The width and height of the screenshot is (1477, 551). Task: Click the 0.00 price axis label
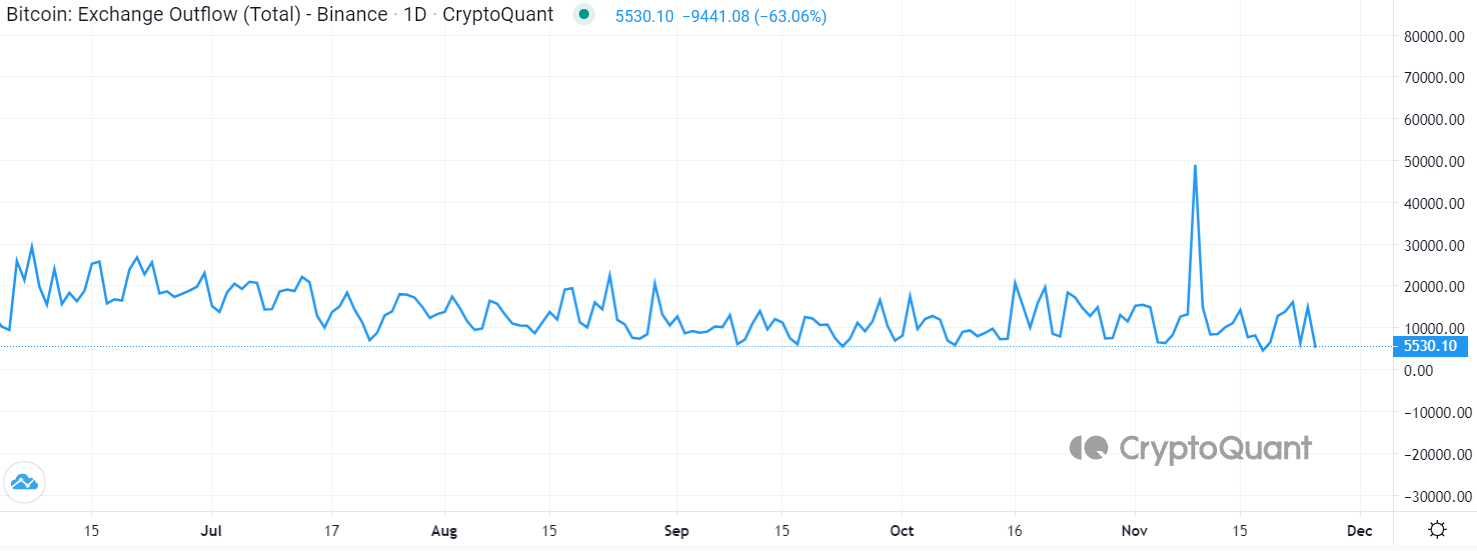pos(1420,371)
